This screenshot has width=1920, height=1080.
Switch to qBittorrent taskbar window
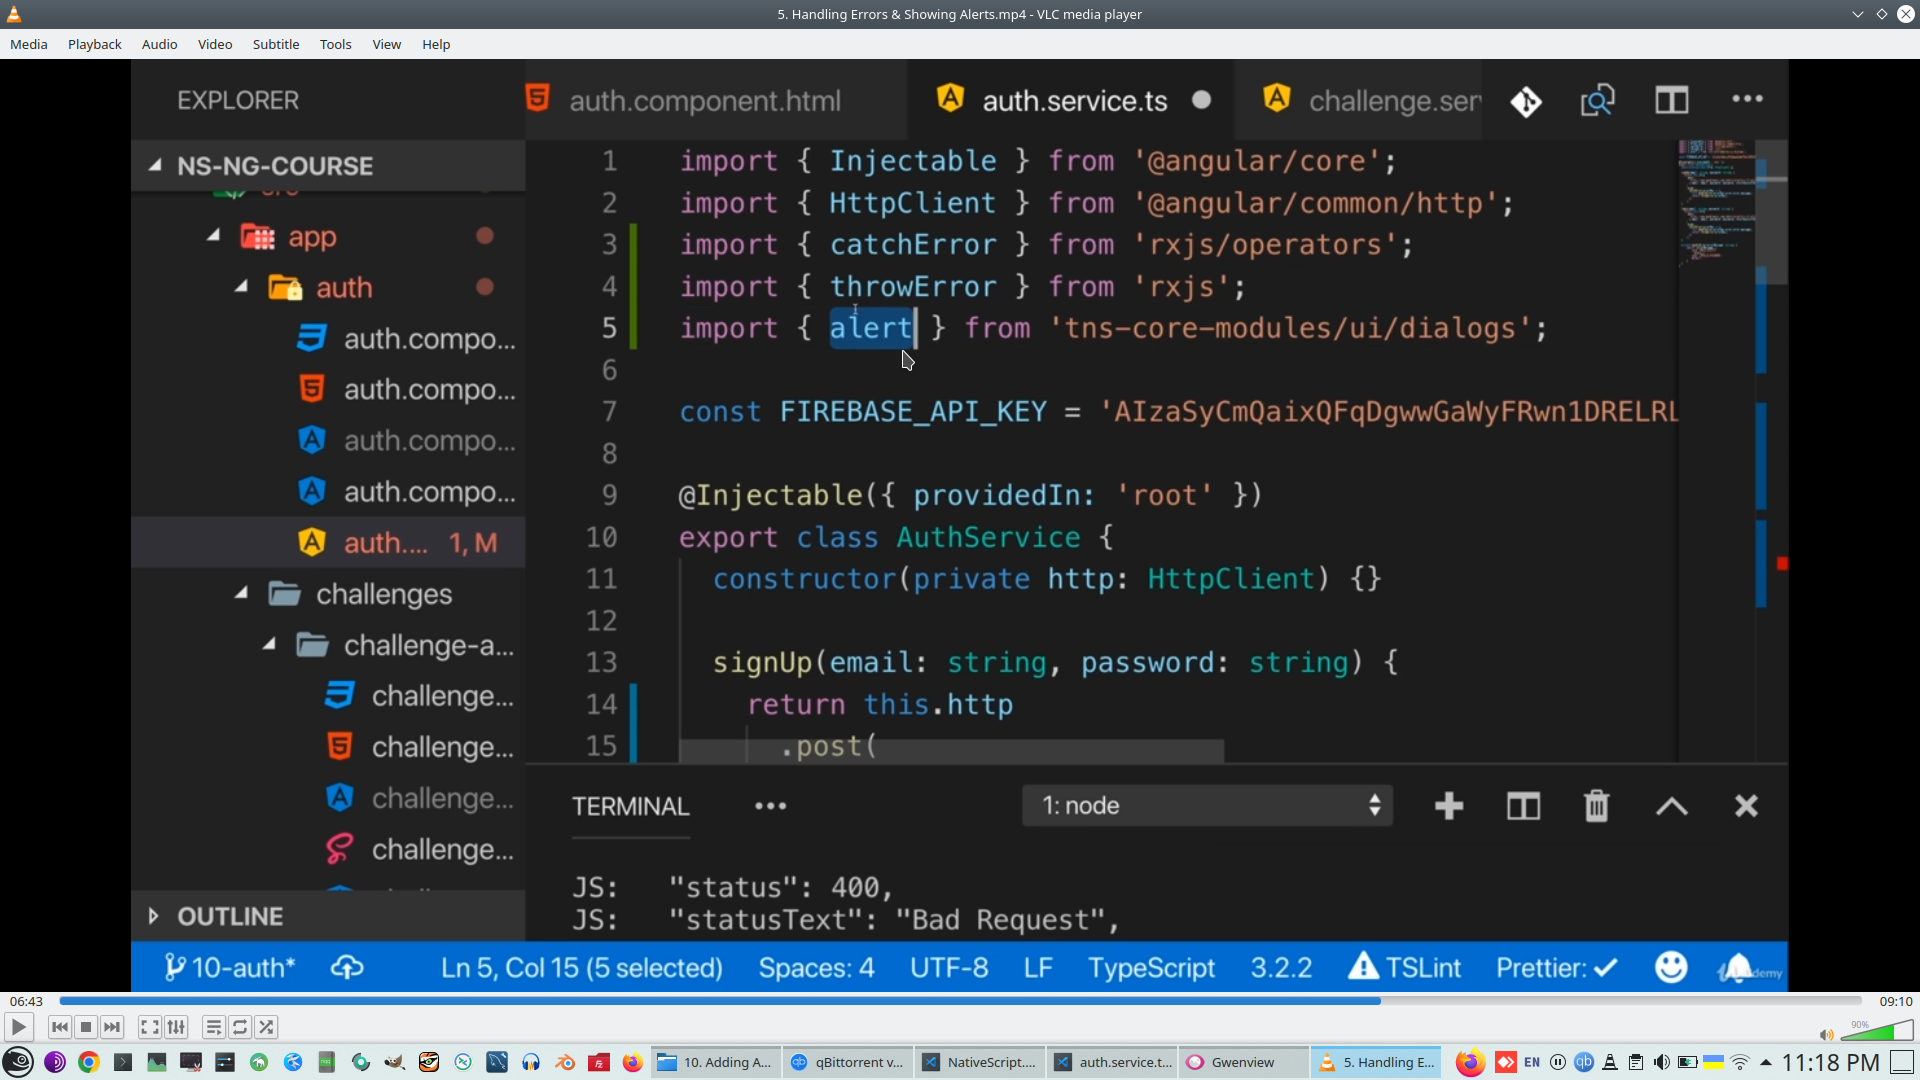[x=847, y=1062]
